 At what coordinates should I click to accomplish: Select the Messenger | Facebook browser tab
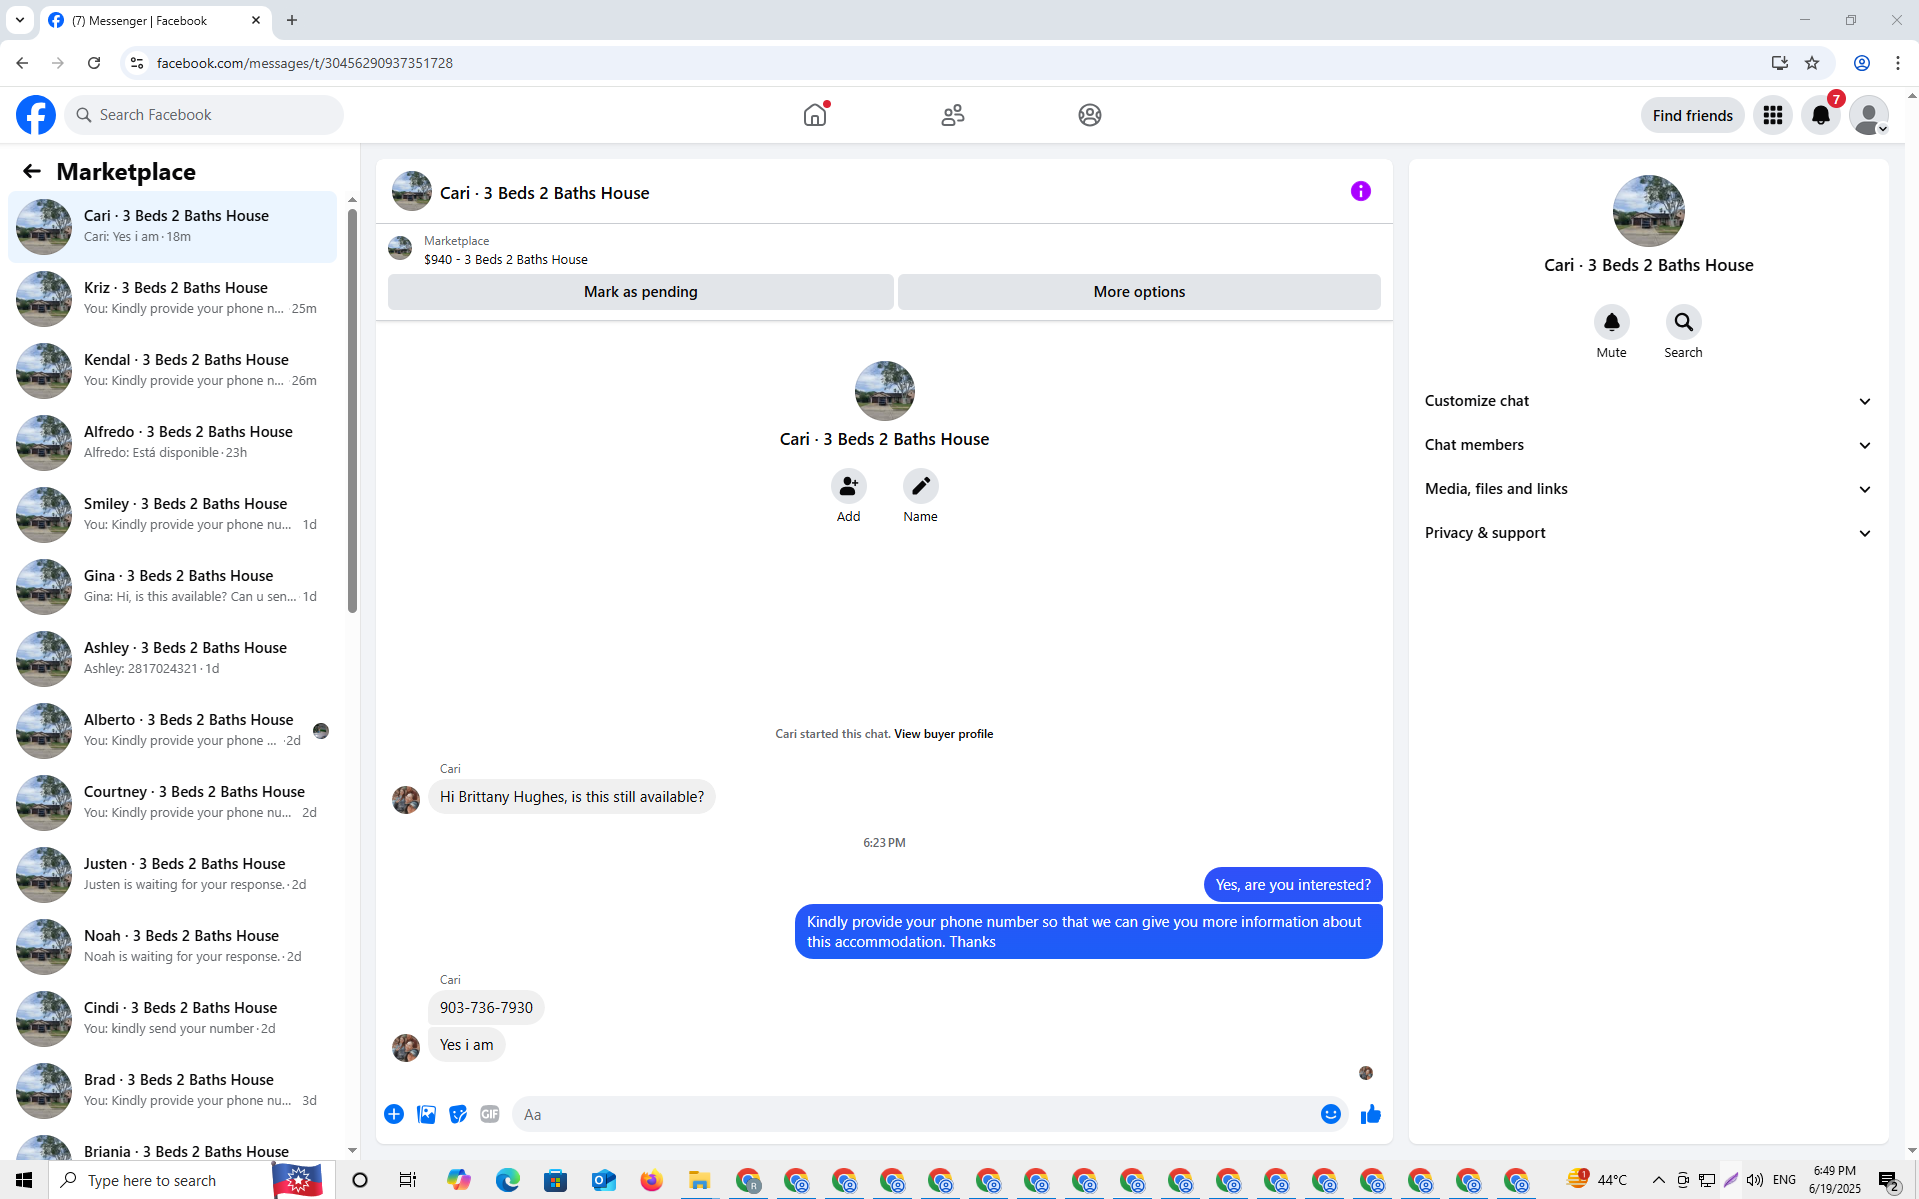click(x=155, y=20)
